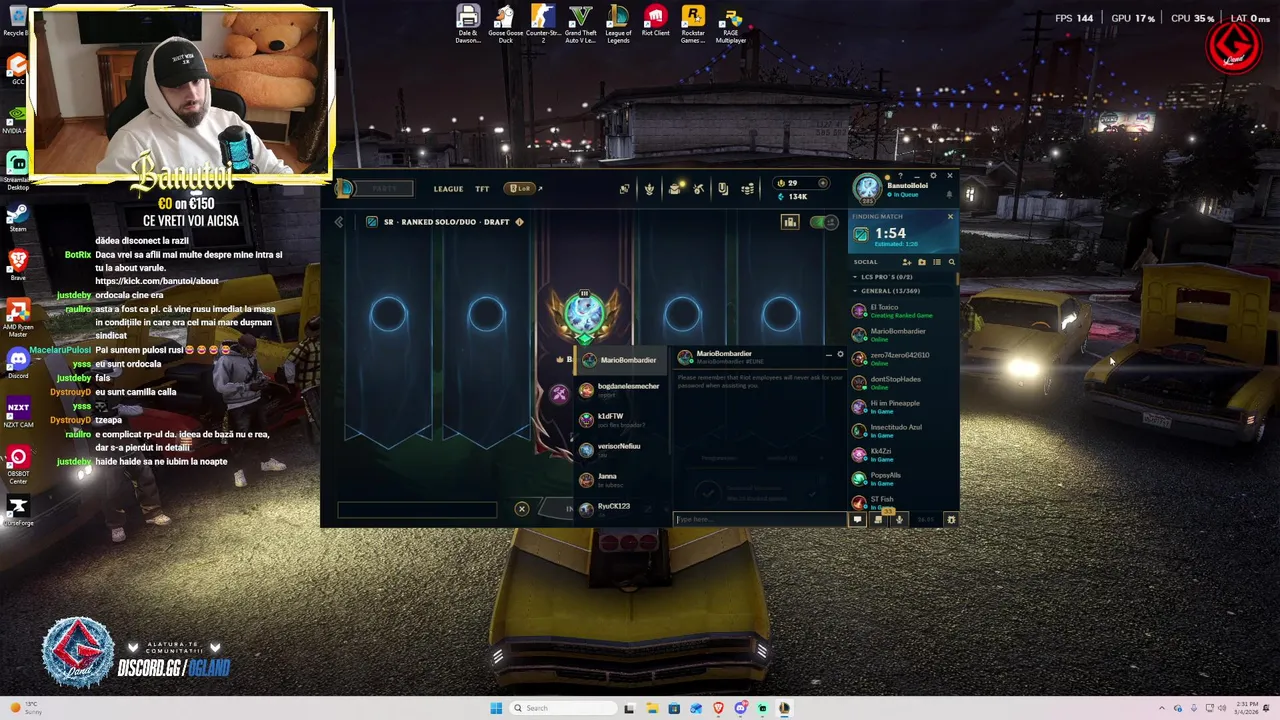Click lobby chat input box
The width and height of the screenshot is (1280, 720).
[x=417, y=511]
